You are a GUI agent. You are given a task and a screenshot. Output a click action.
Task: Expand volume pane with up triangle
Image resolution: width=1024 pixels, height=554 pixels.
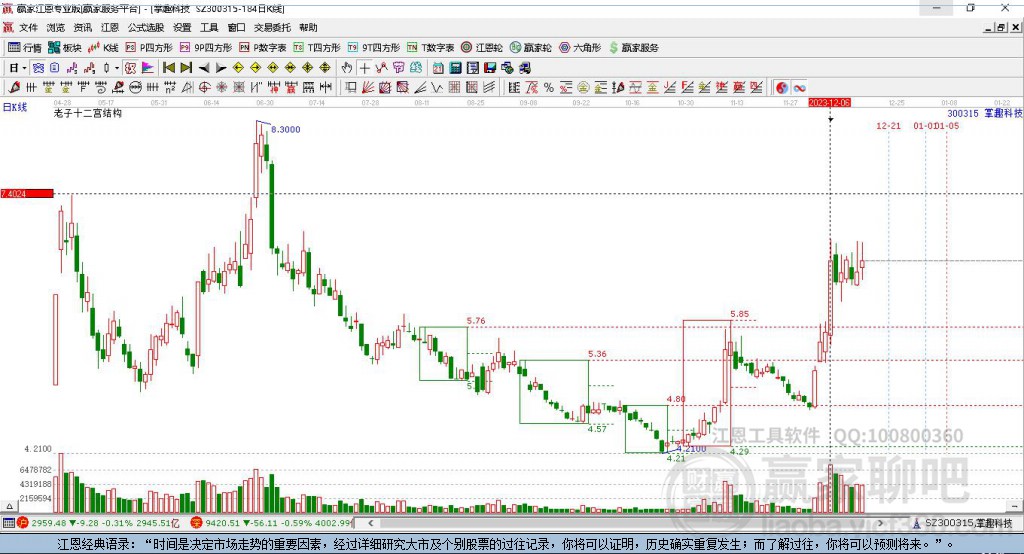[x=9, y=506]
